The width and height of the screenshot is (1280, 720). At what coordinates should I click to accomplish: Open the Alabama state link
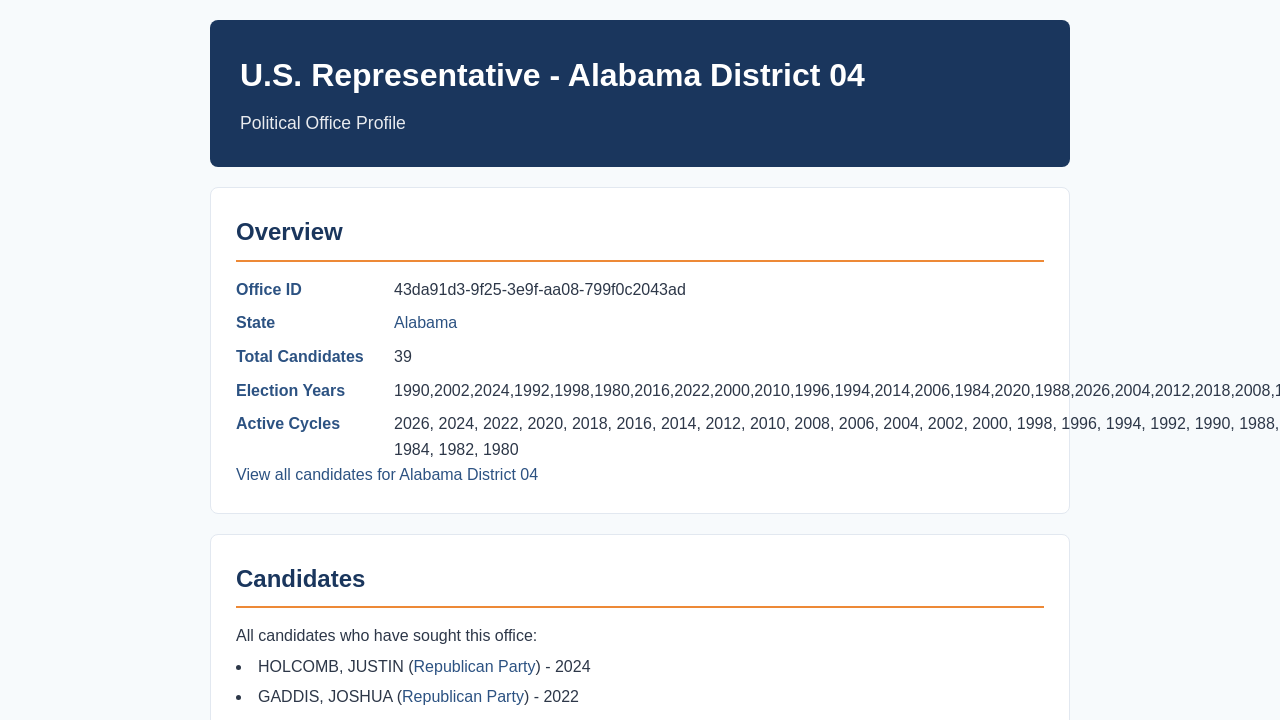click(425, 323)
